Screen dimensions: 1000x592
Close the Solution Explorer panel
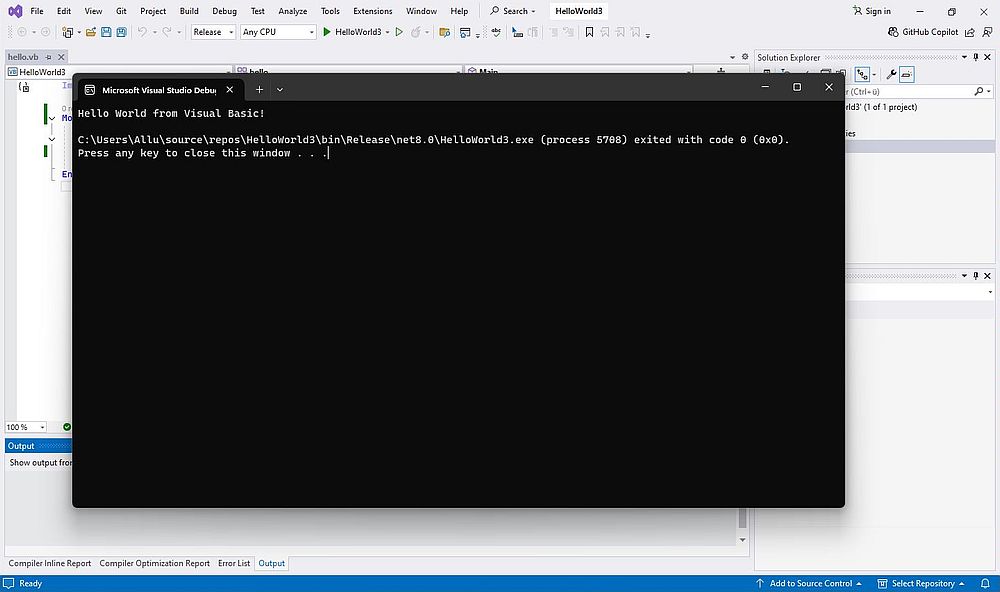[987, 57]
